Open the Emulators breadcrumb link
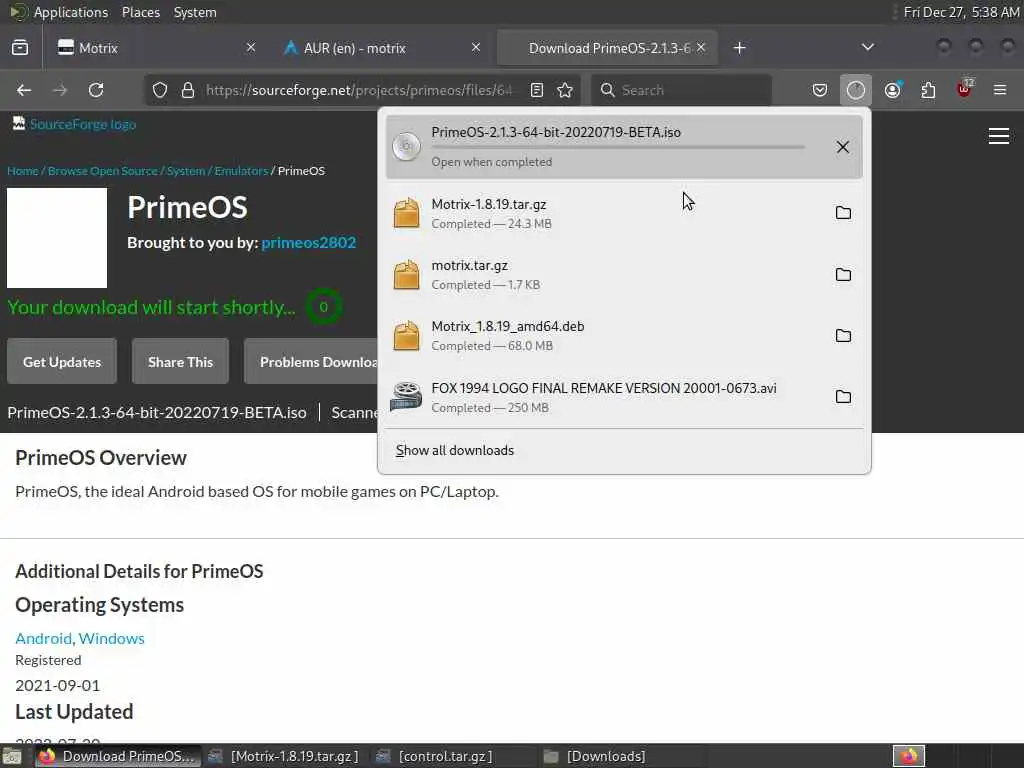This screenshot has height=768, width=1024. pyautogui.click(x=241, y=170)
